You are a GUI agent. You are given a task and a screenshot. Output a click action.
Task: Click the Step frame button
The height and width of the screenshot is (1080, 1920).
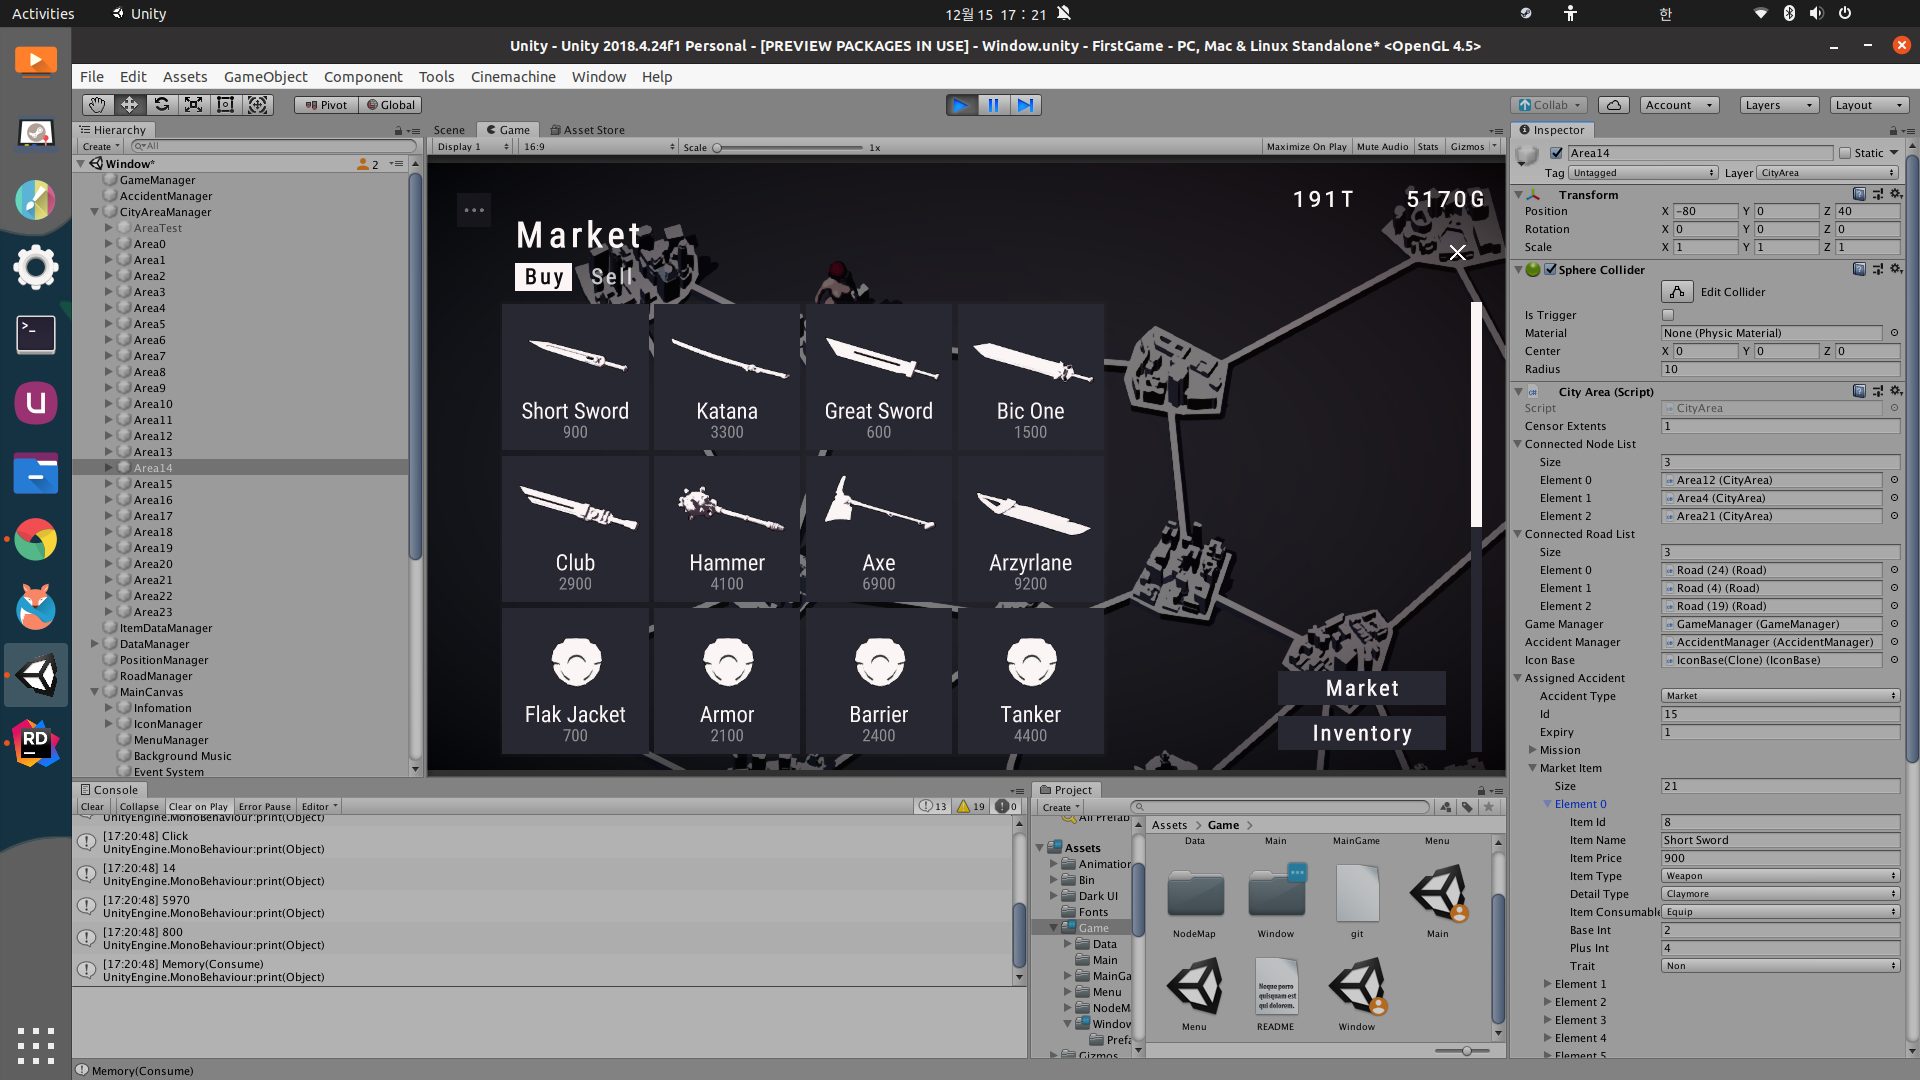click(1025, 105)
